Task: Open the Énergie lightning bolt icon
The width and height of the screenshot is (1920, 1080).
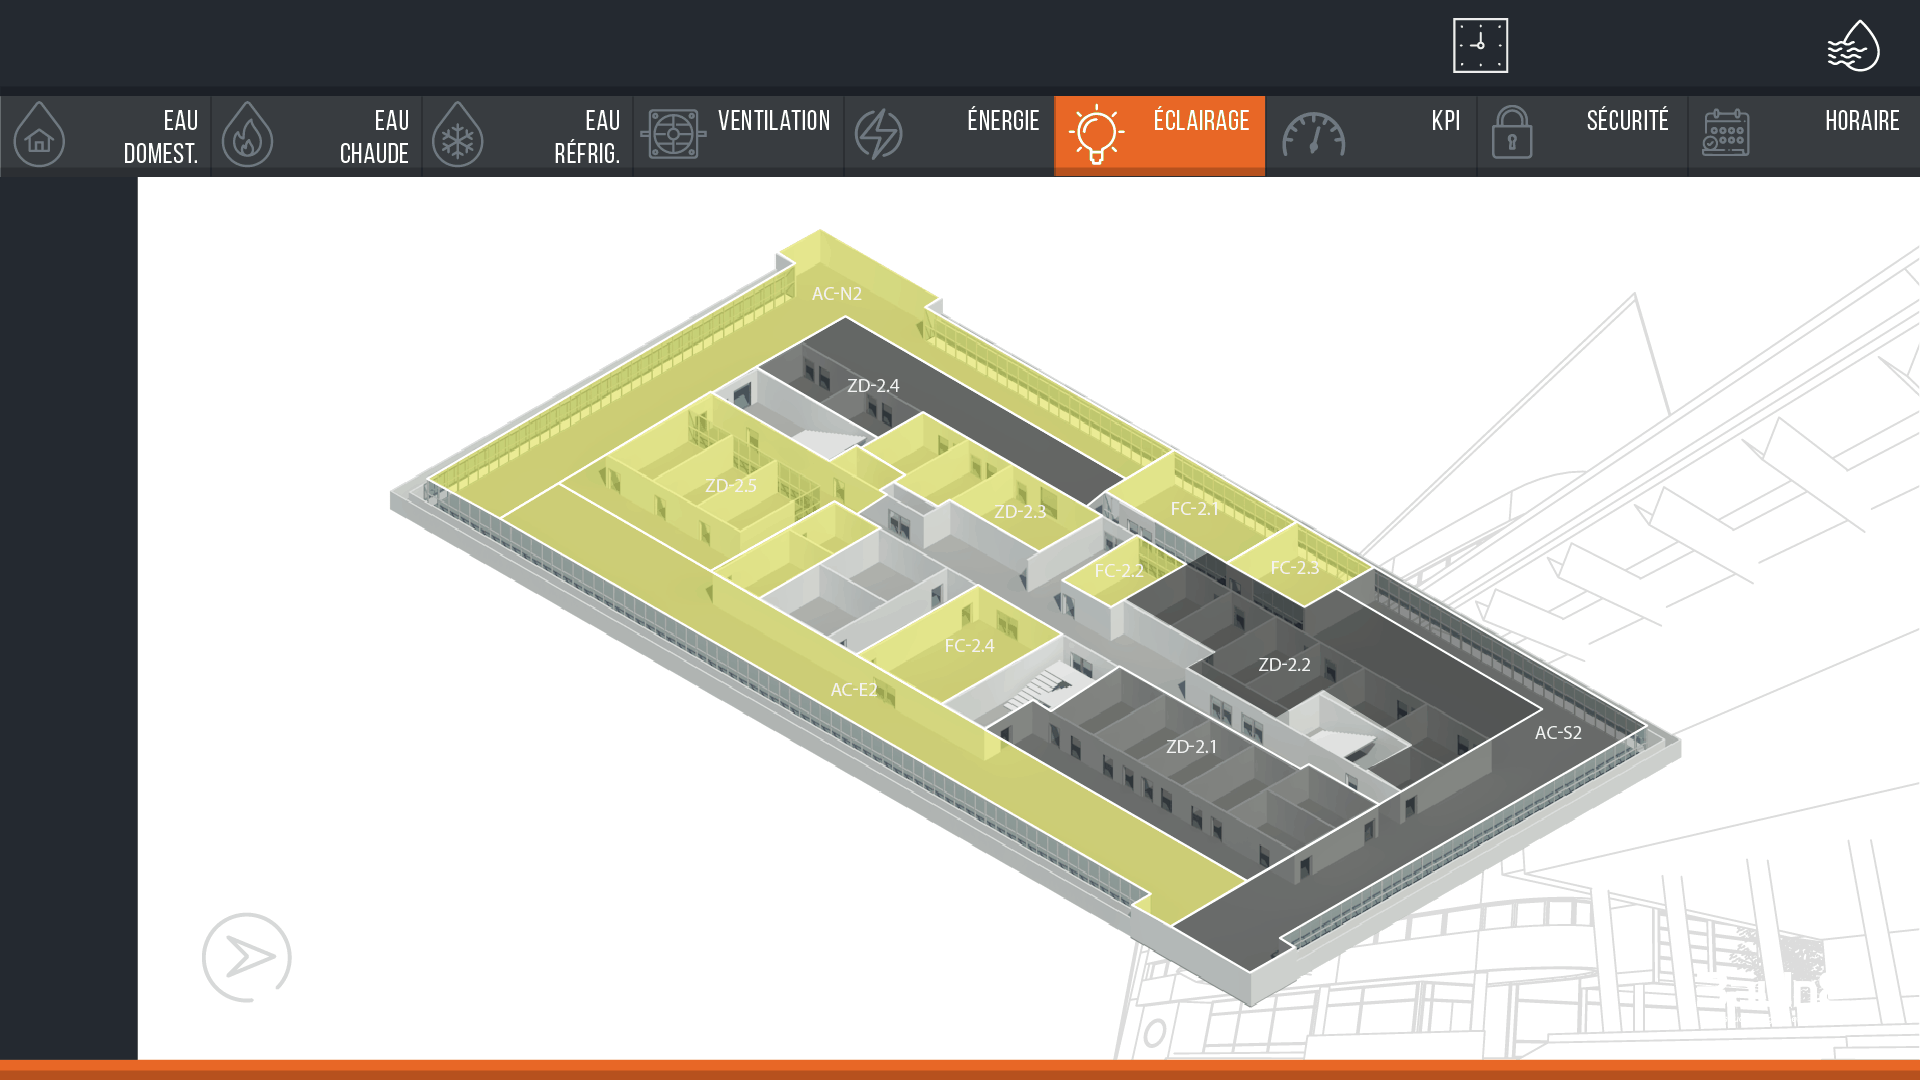Action: (x=879, y=135)
